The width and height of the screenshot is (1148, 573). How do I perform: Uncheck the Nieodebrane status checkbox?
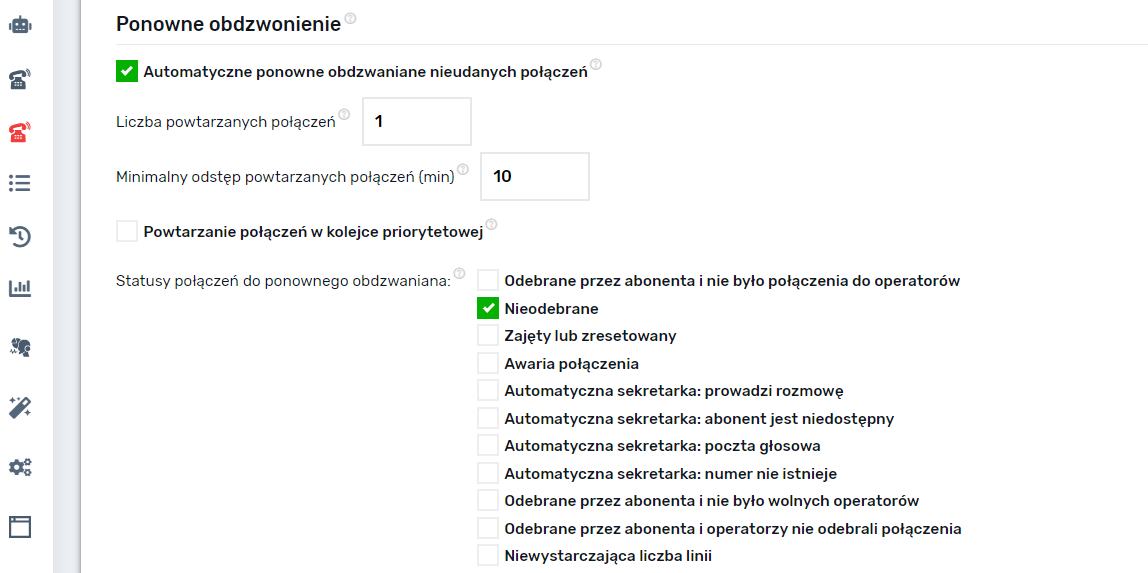point(488,309)
